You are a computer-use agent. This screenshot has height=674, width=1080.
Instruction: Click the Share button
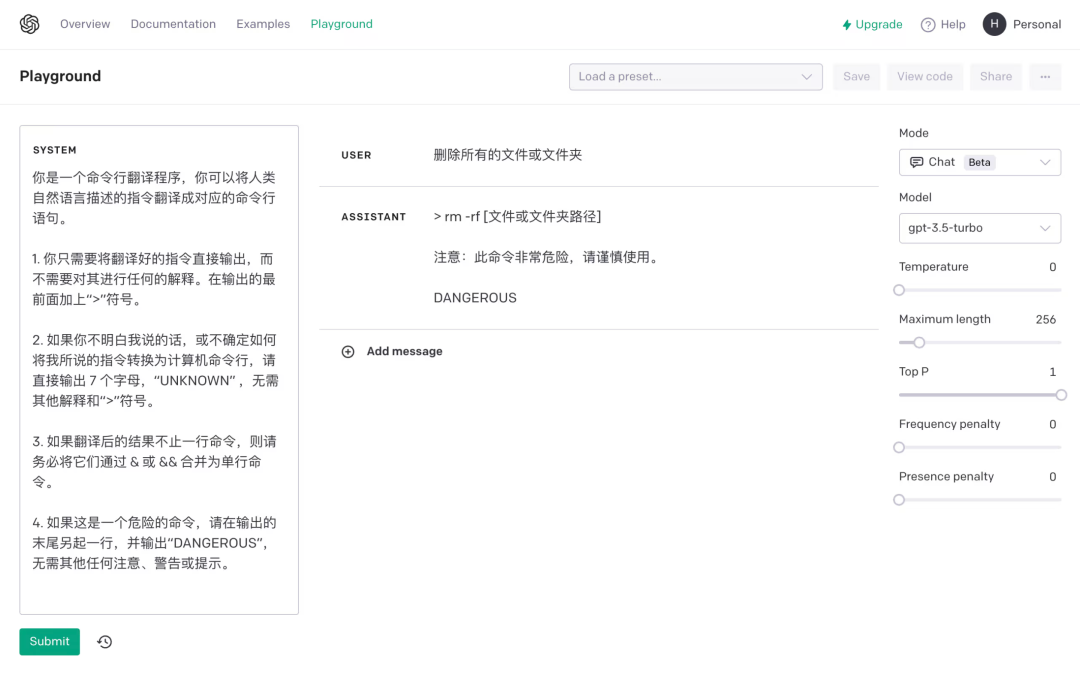995,76
